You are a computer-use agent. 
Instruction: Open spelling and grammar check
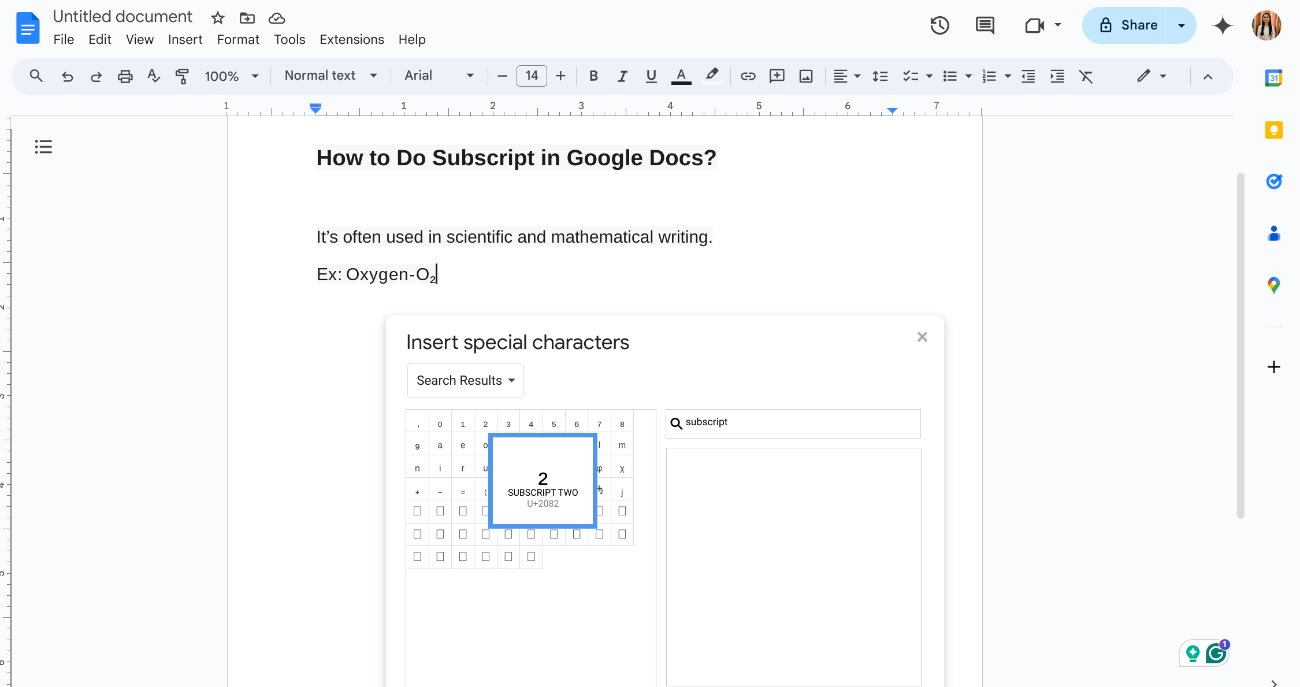tap(154, 75)
